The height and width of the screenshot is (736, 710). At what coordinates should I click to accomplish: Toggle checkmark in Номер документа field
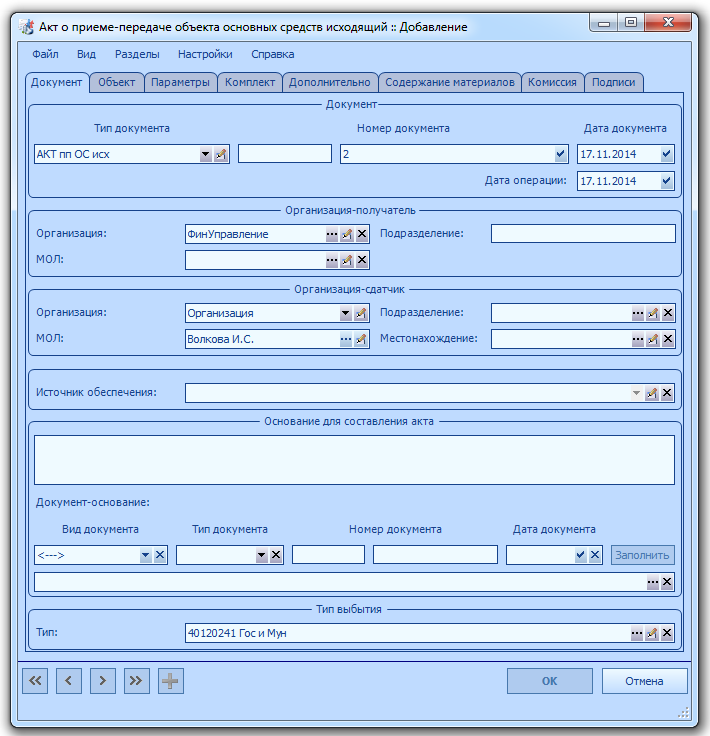tap(560, 154)
